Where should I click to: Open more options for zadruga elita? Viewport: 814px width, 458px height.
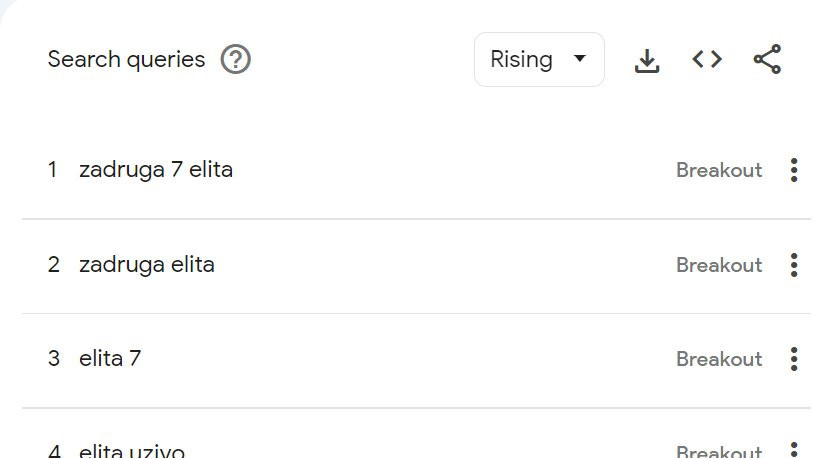coord(794,265)
